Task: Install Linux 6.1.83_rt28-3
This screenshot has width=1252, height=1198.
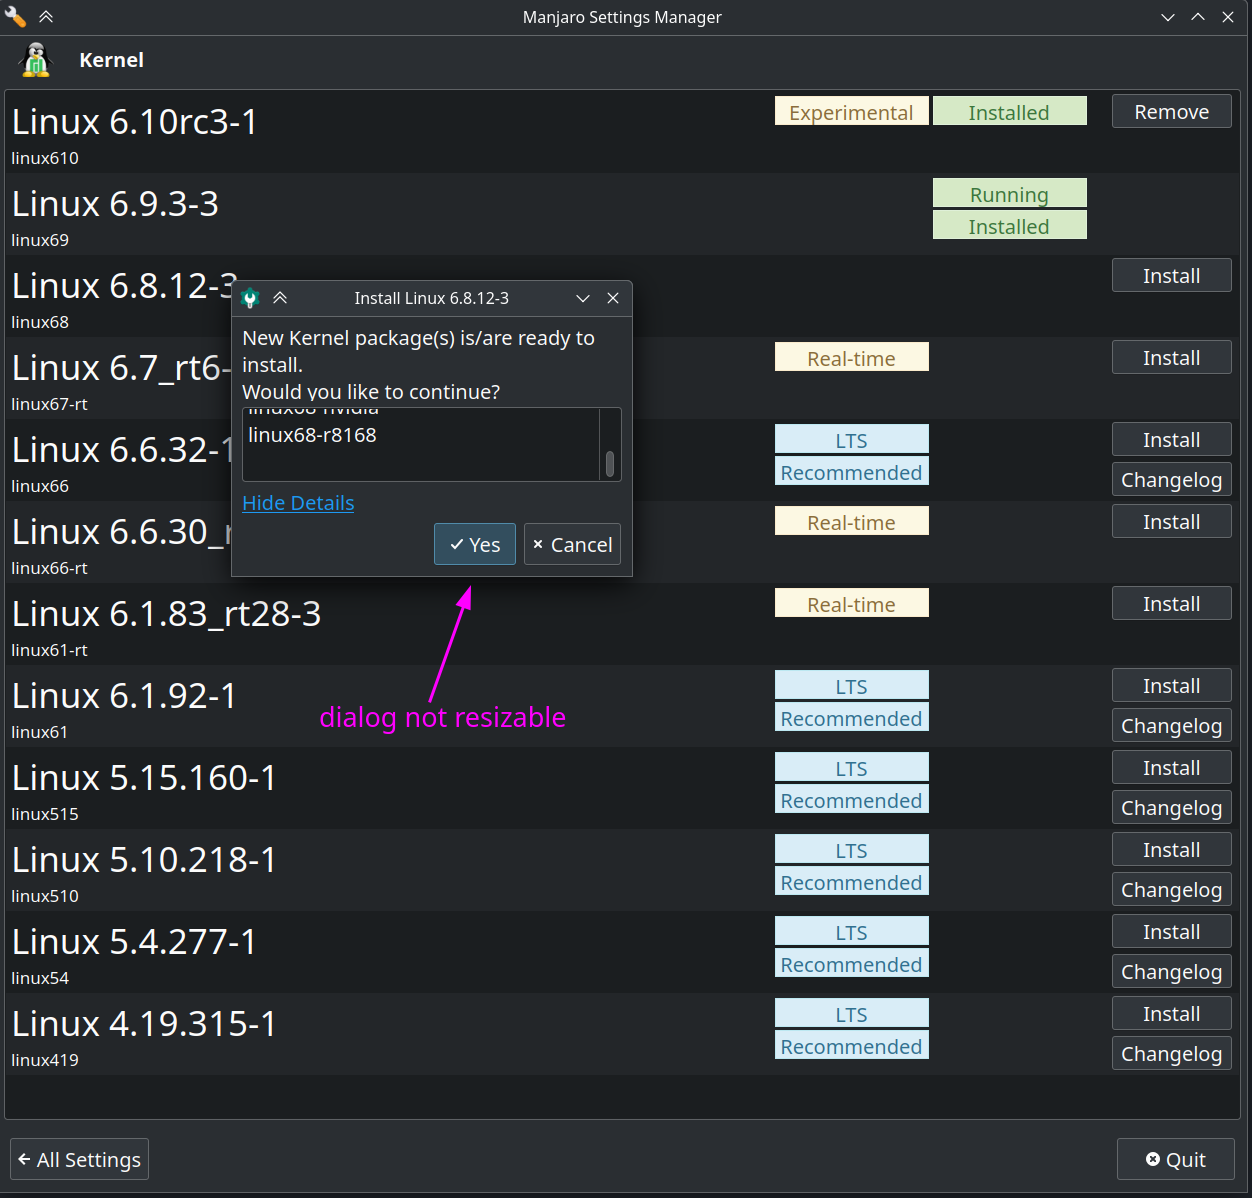Action: 1172,604
